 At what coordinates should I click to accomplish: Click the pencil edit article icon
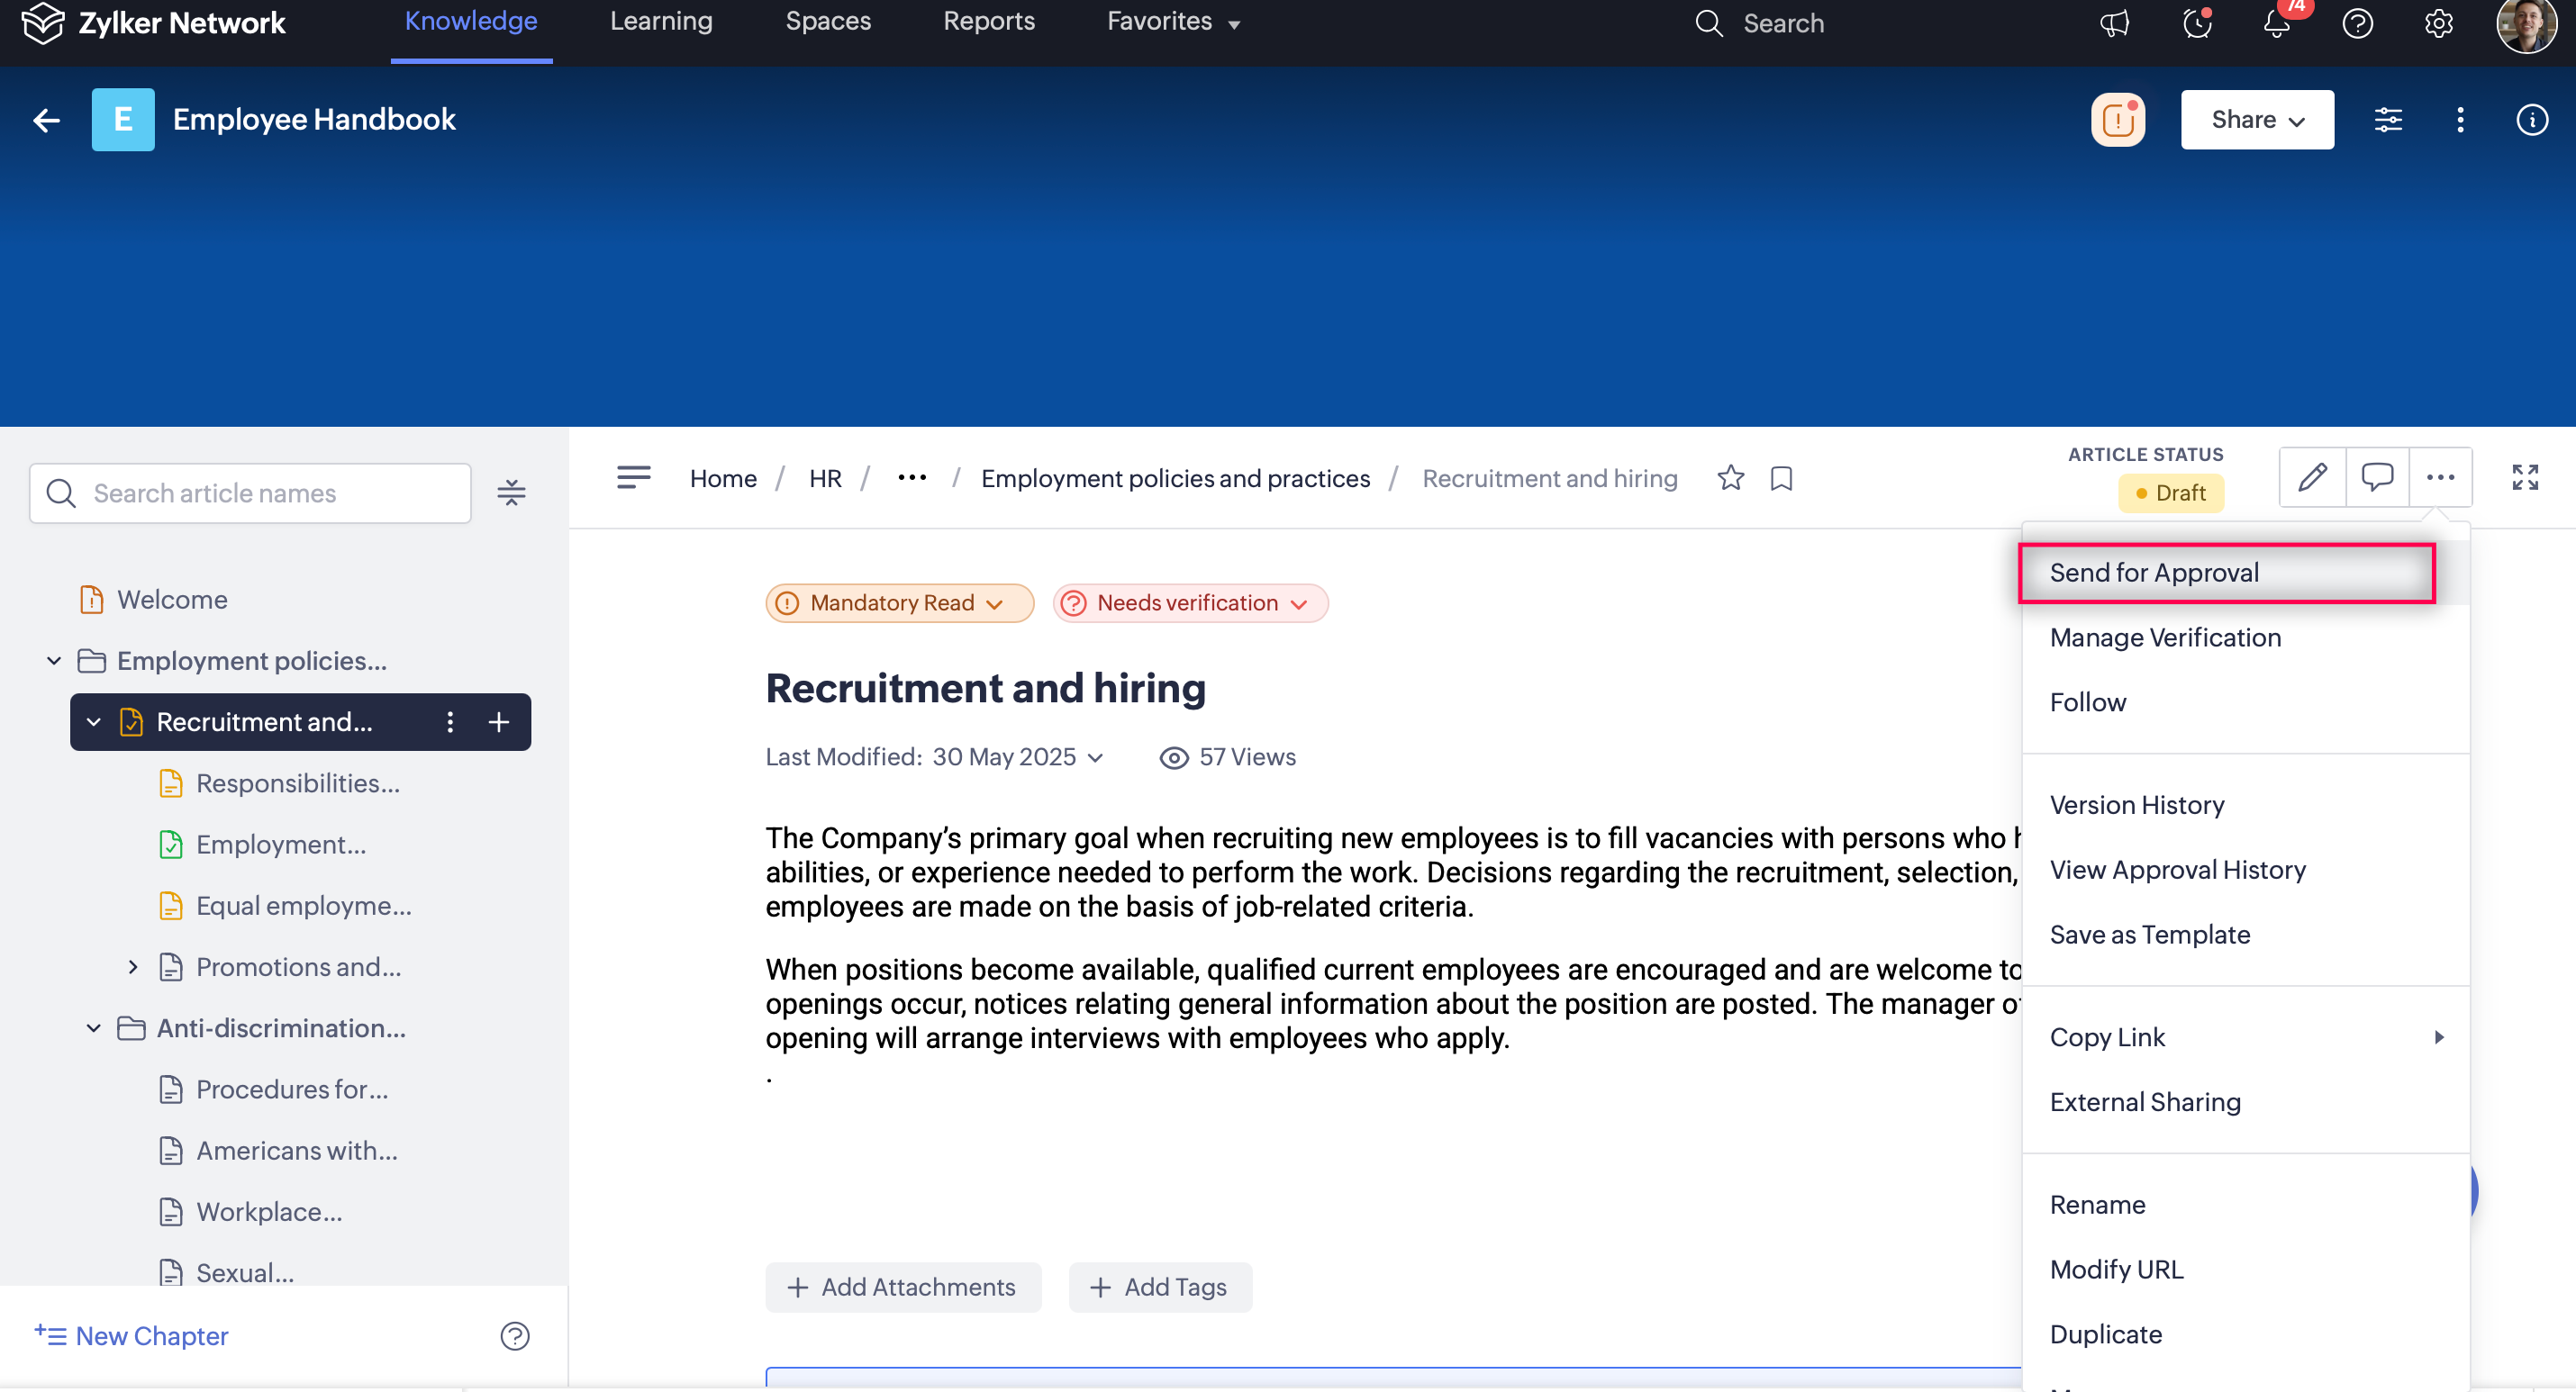(2311, 477)
